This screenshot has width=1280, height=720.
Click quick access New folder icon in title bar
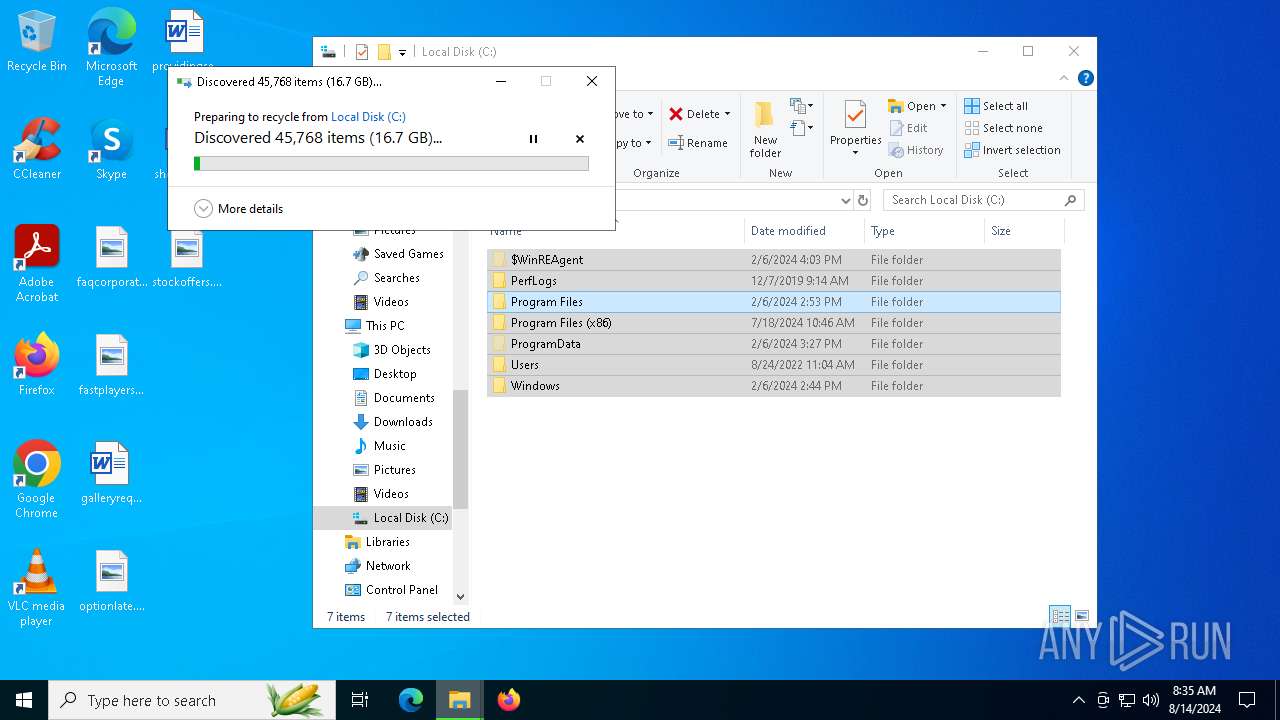(x=384, y=52)
